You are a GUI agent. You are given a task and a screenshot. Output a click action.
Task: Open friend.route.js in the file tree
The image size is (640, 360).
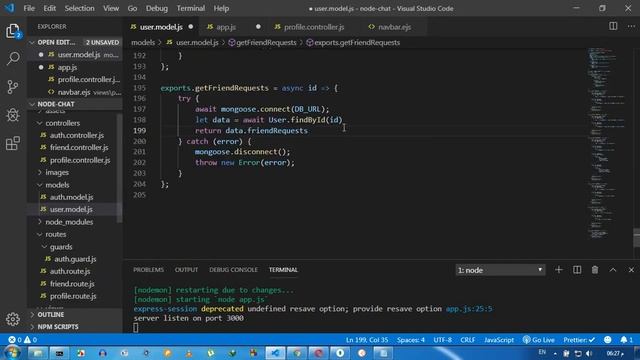click(x=72, y=284)
